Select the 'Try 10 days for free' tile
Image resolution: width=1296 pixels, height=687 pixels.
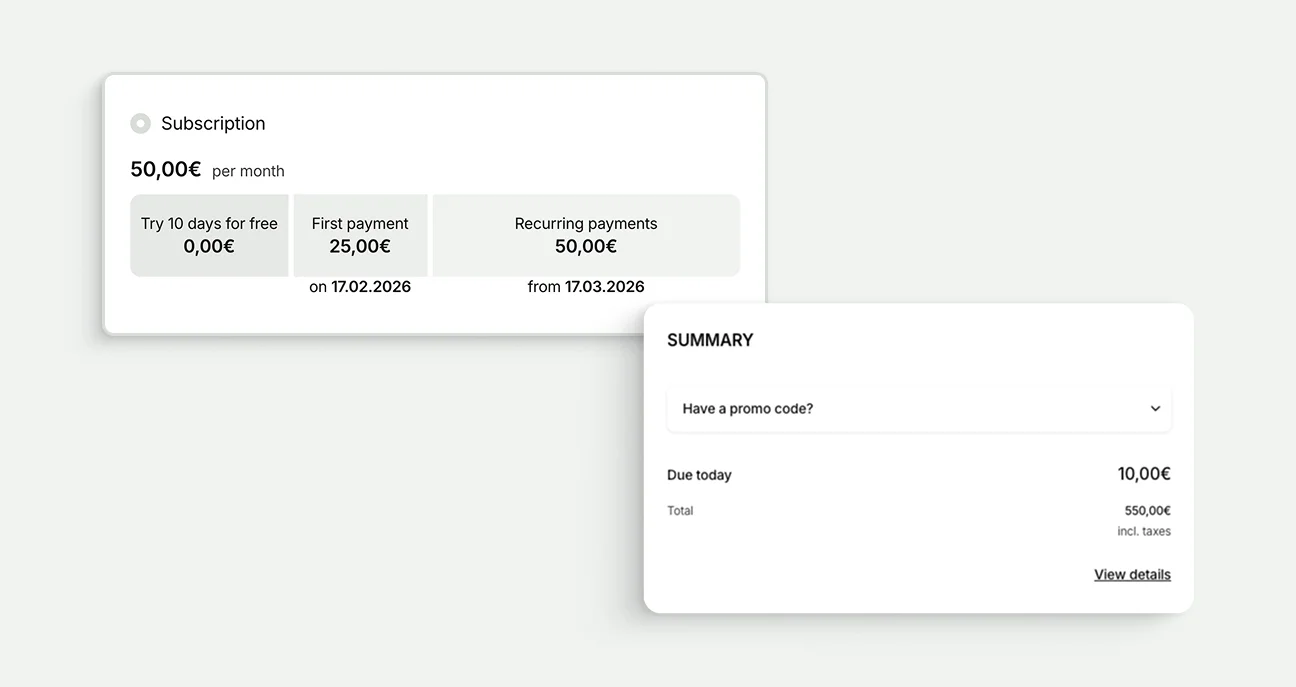click(209, 235)
